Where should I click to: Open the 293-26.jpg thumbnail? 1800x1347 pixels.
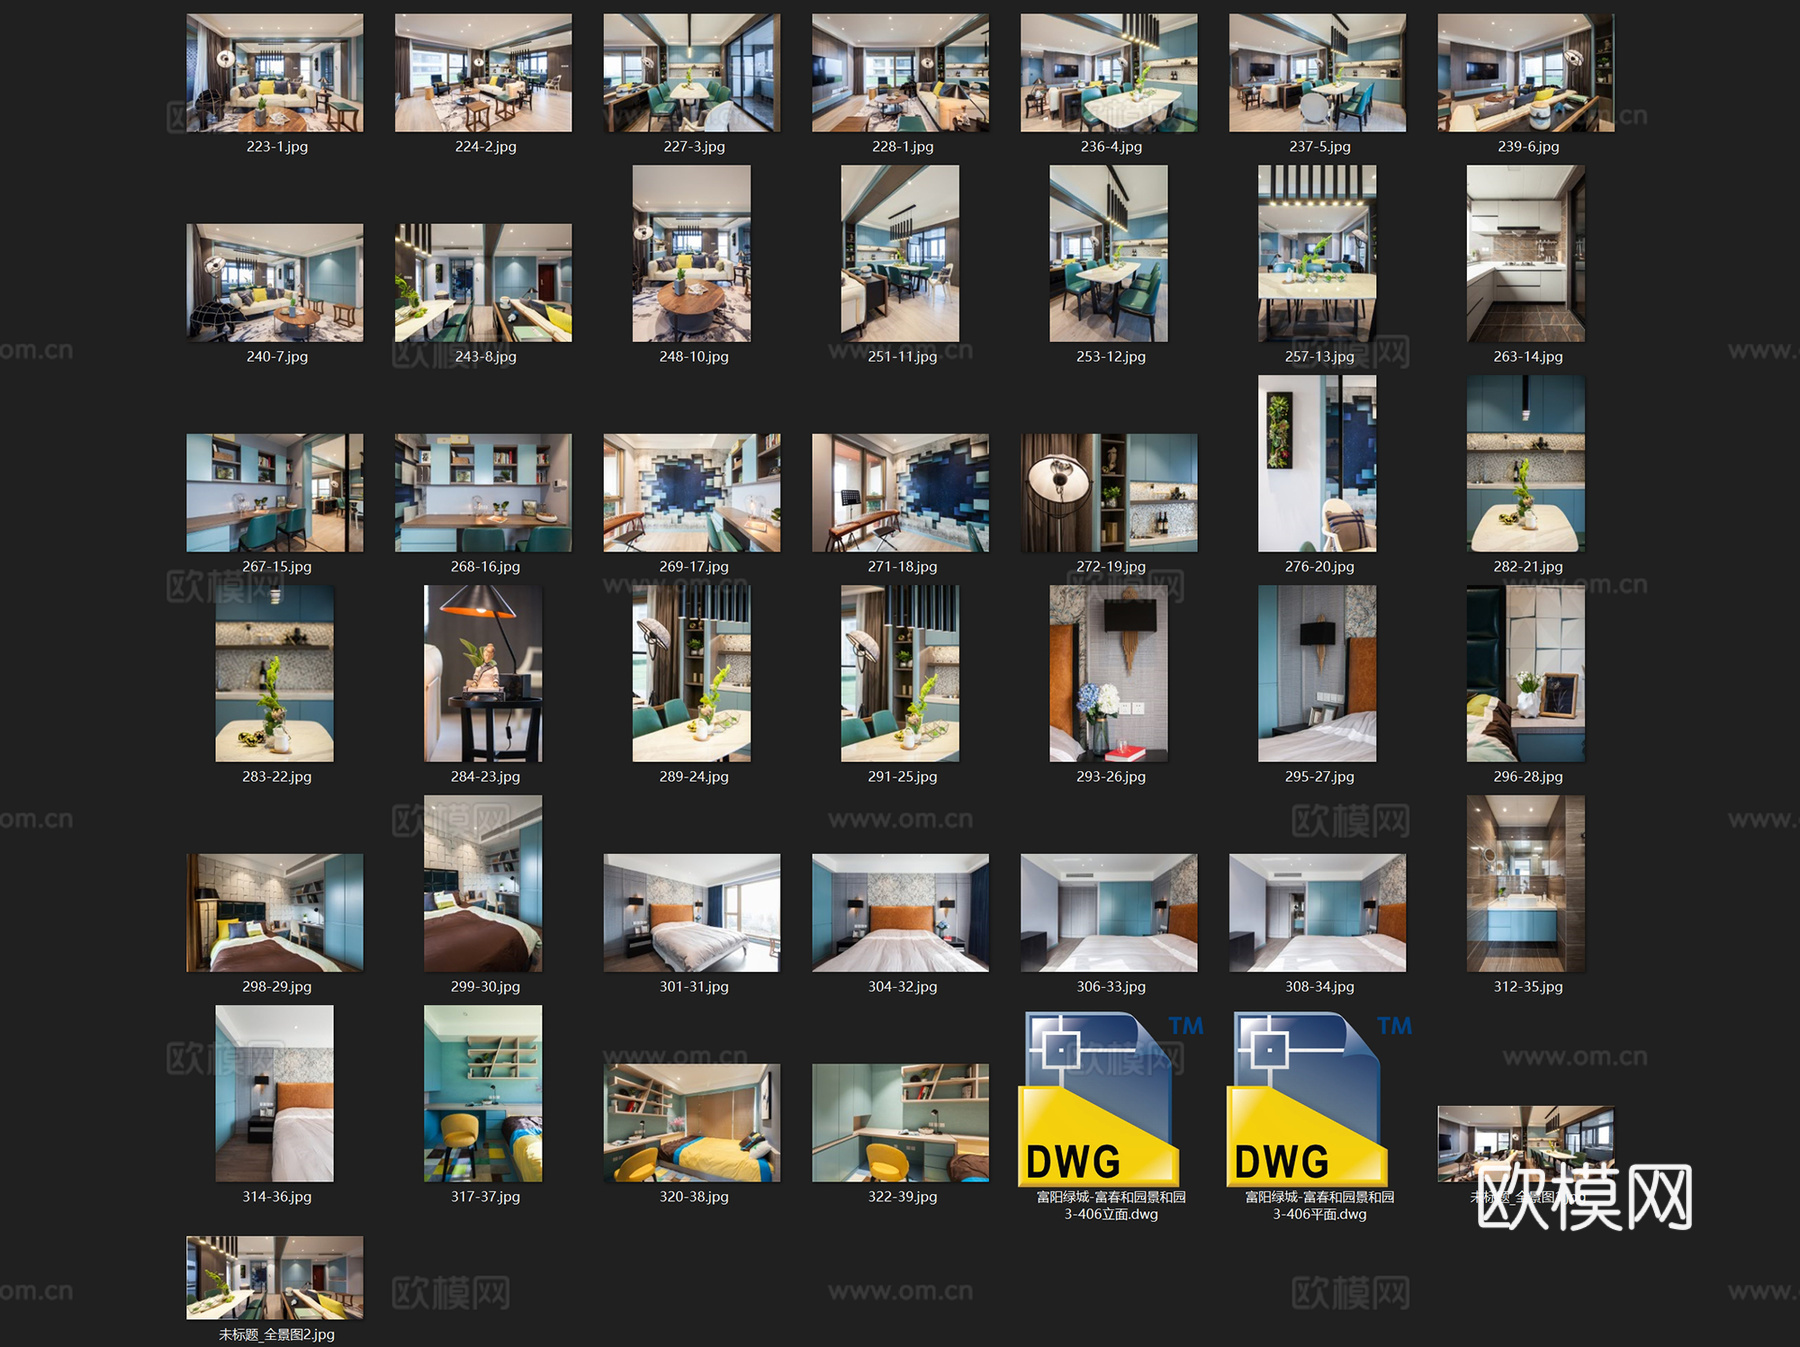[x=1109, y=674]
